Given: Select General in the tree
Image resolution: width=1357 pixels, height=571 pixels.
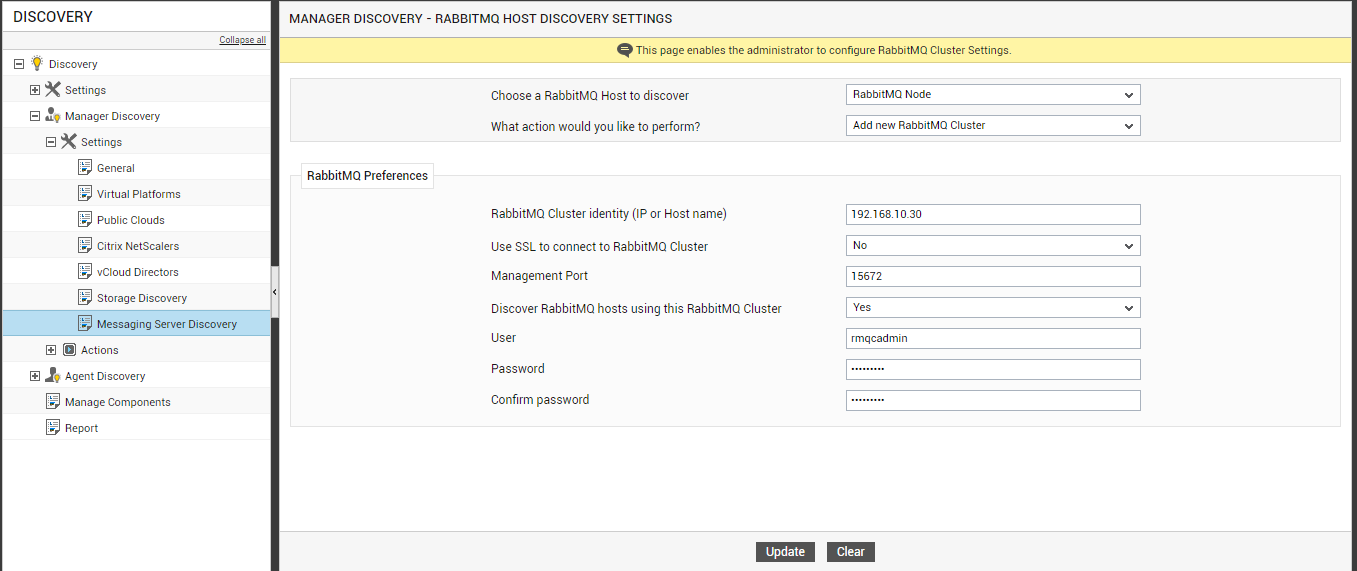Looking at the screenshot, I should tap(116, 168).
